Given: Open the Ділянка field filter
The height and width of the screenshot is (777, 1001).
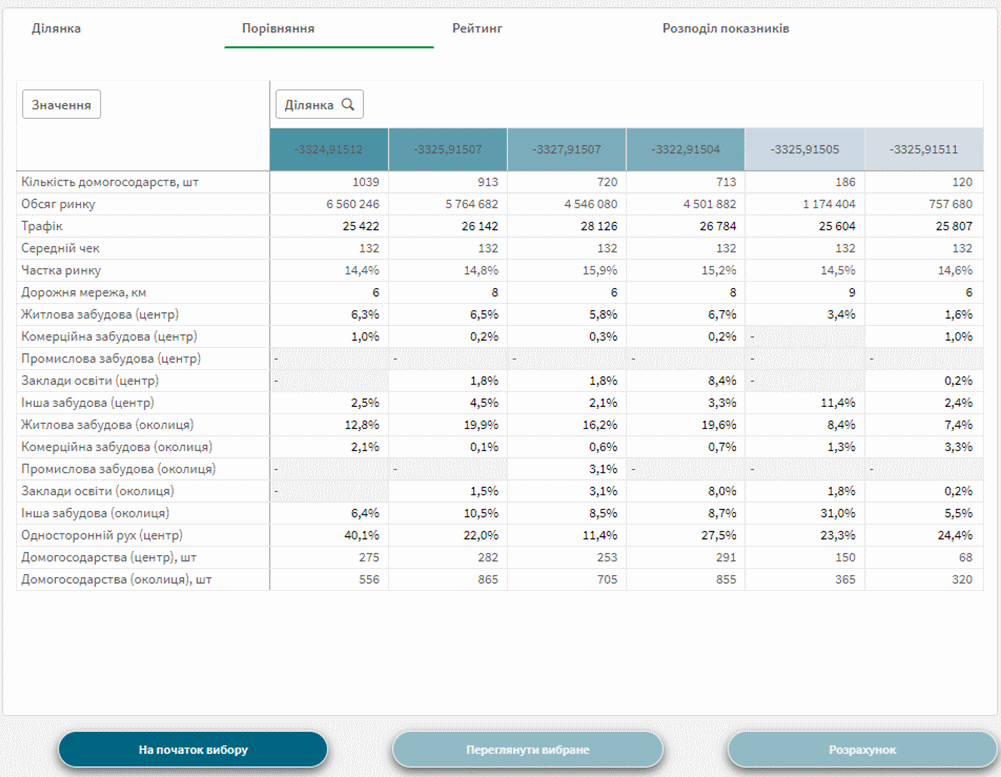Looking at the screenshot, I should pos(310,104).
